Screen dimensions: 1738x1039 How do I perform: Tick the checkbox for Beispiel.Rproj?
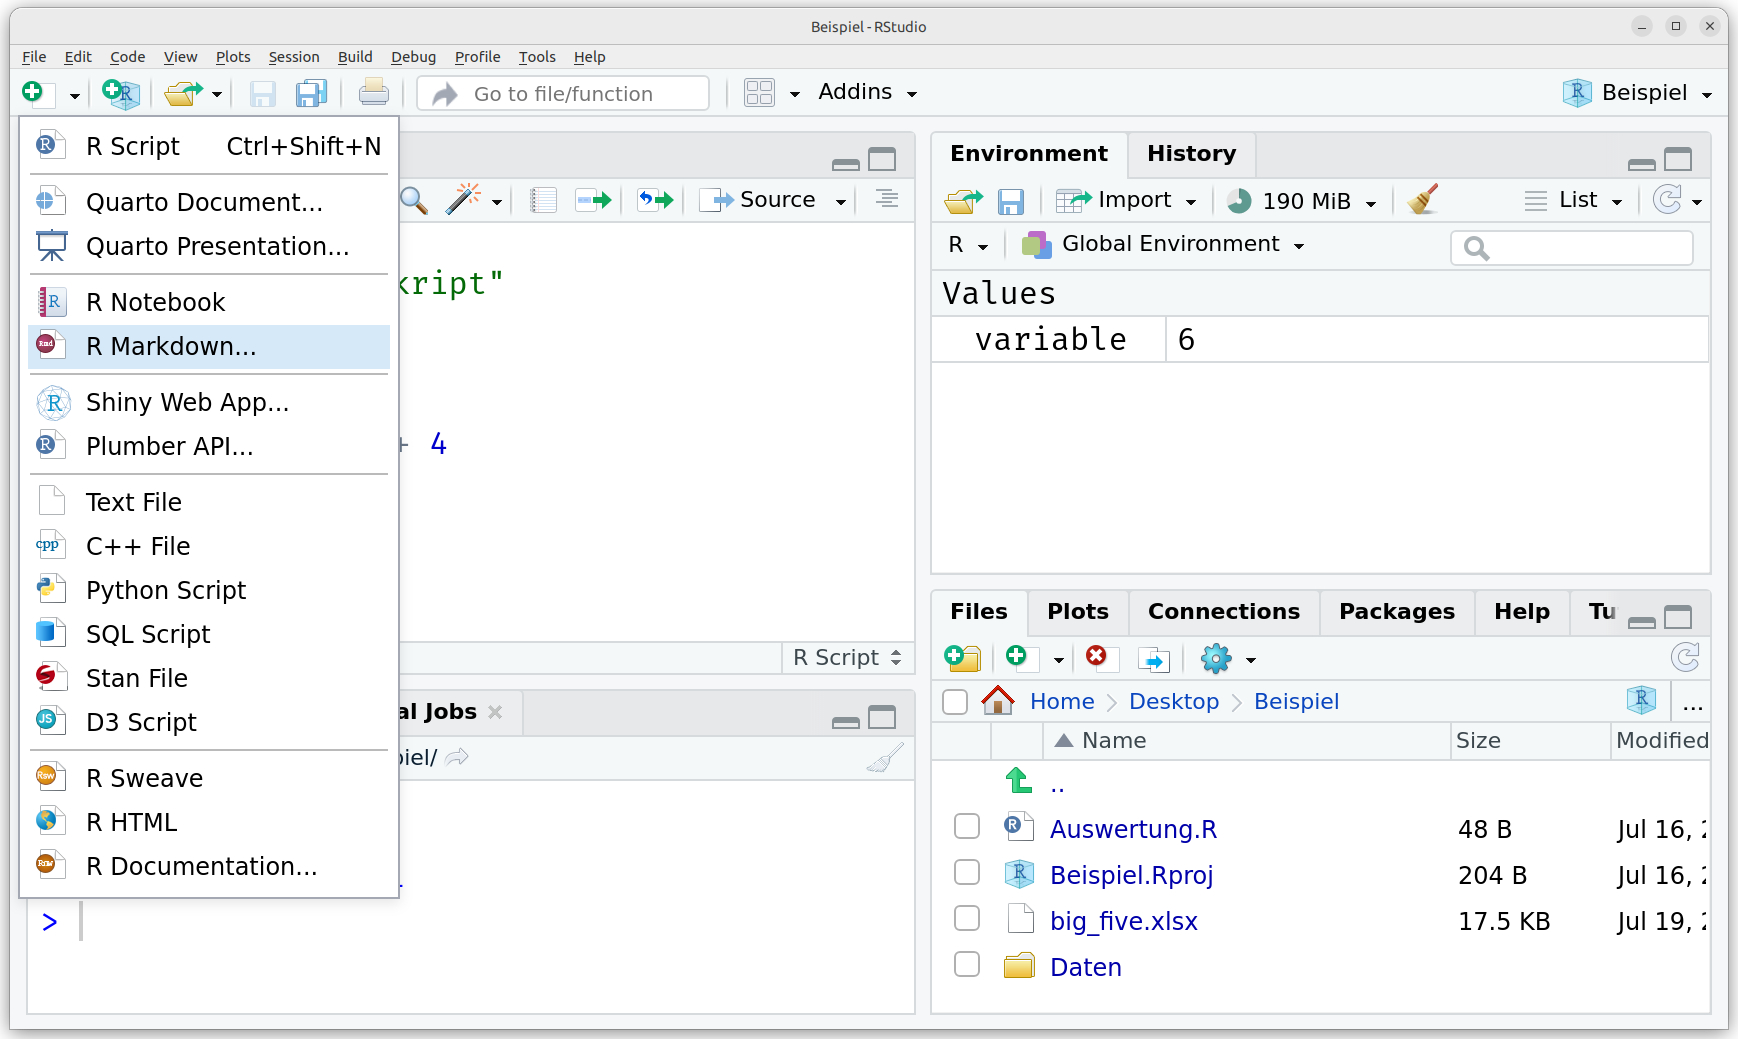(x=967, y=872)
